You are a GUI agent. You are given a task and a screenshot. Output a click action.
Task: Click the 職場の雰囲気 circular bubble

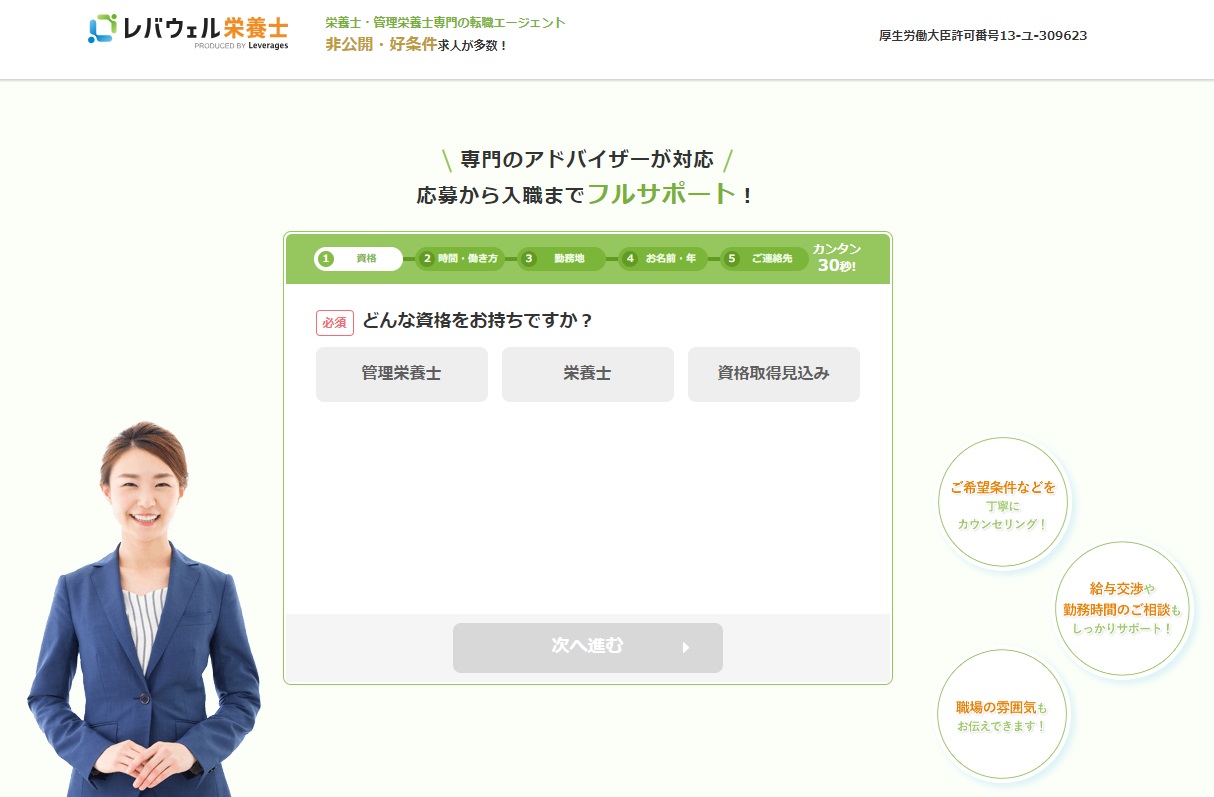coord(1001,713)
